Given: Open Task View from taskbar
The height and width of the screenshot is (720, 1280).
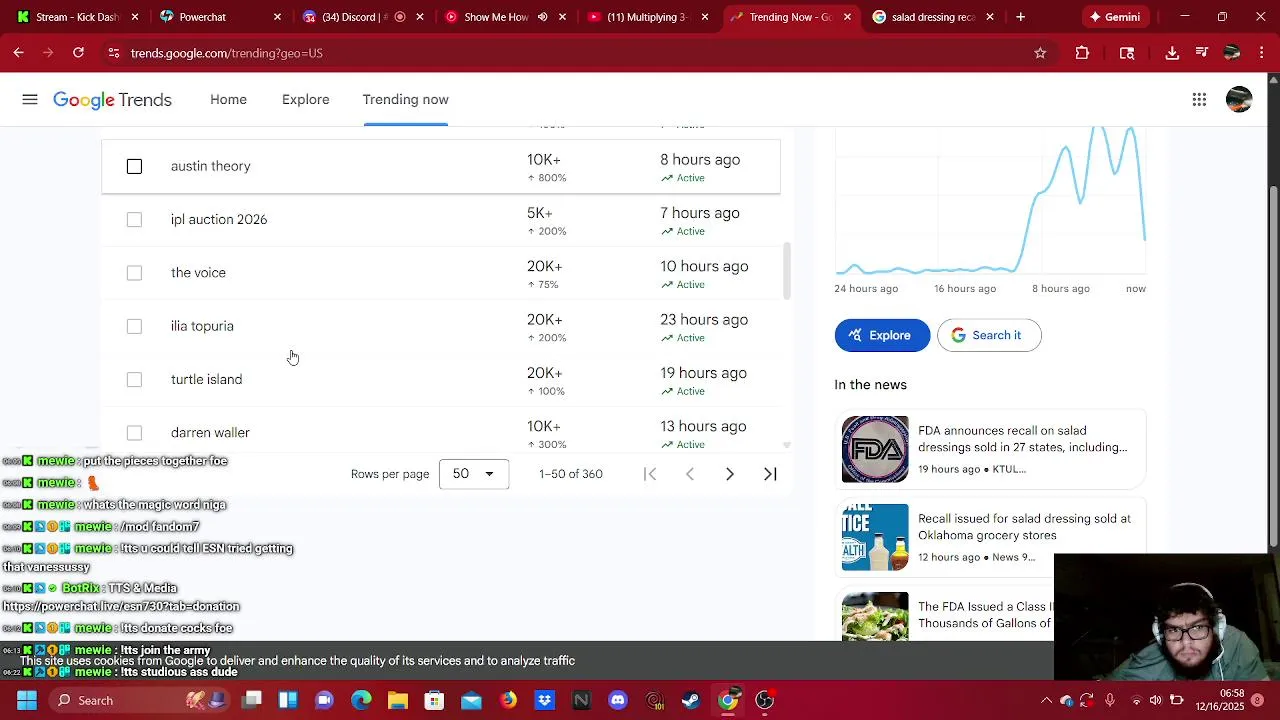Looking at the screenshot, I should point(252,700).
